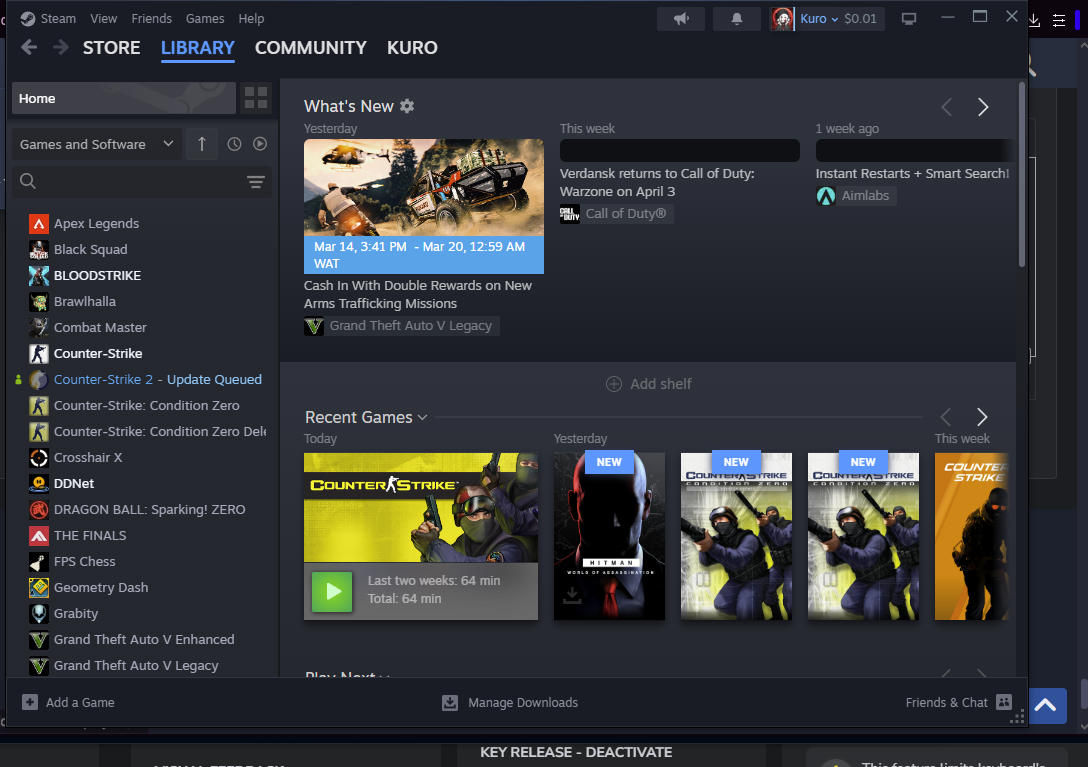Open the Friends menu in the menu bar

(x=152, y=18)
